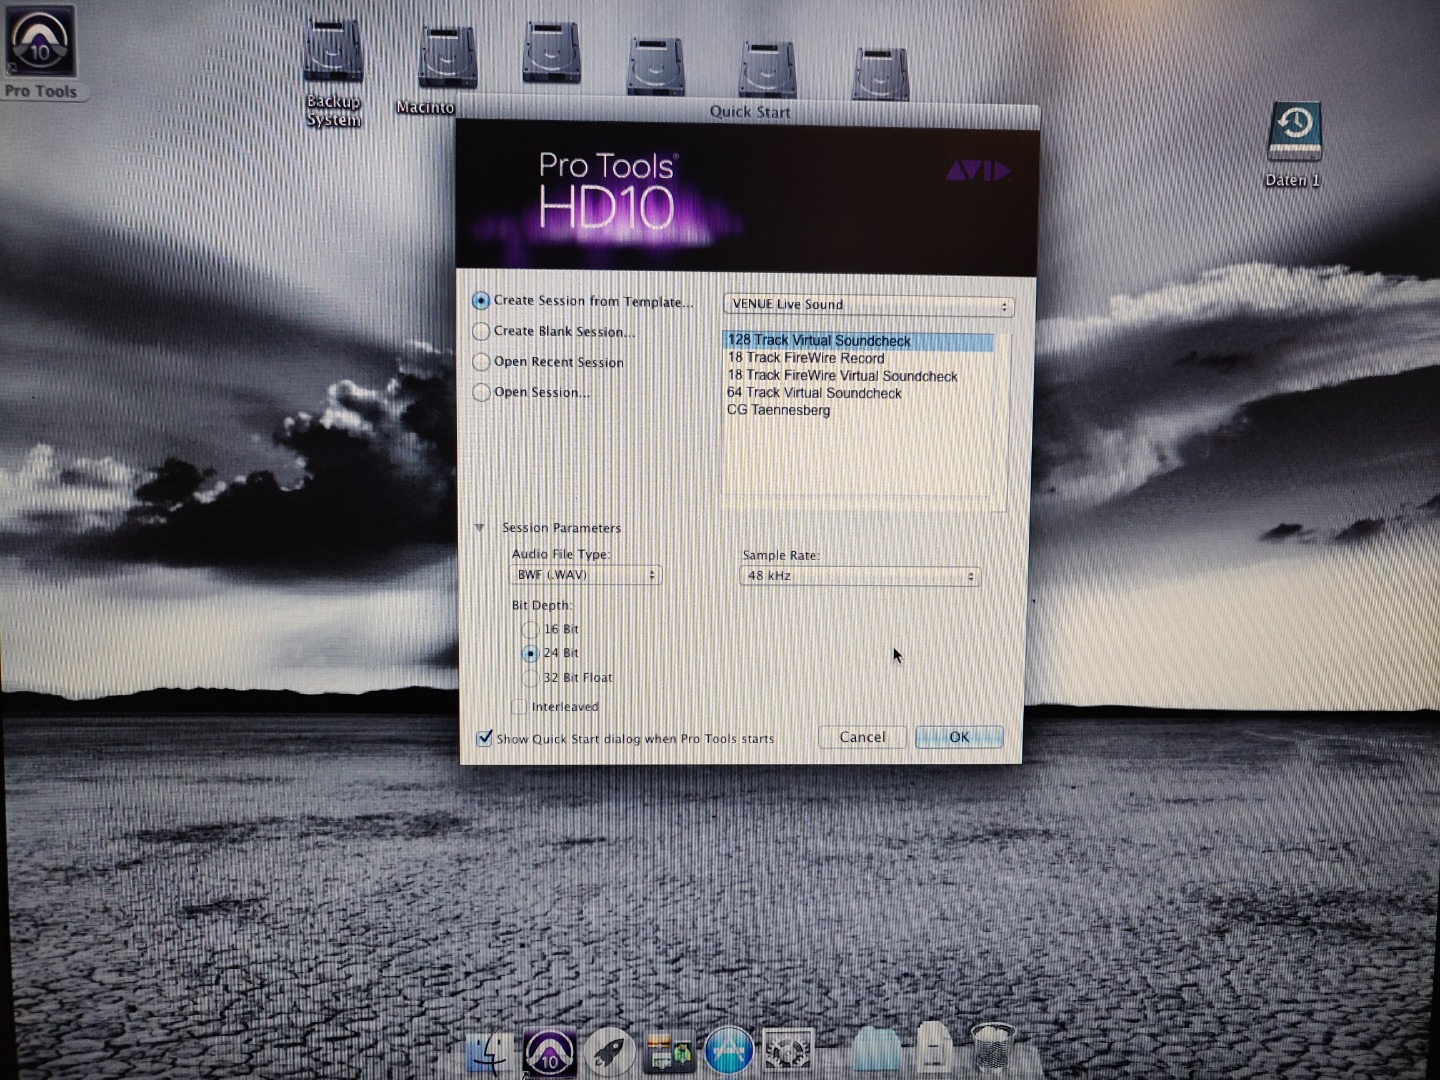Click the Pro Tools icon in the dock

tap(548, 1053)
